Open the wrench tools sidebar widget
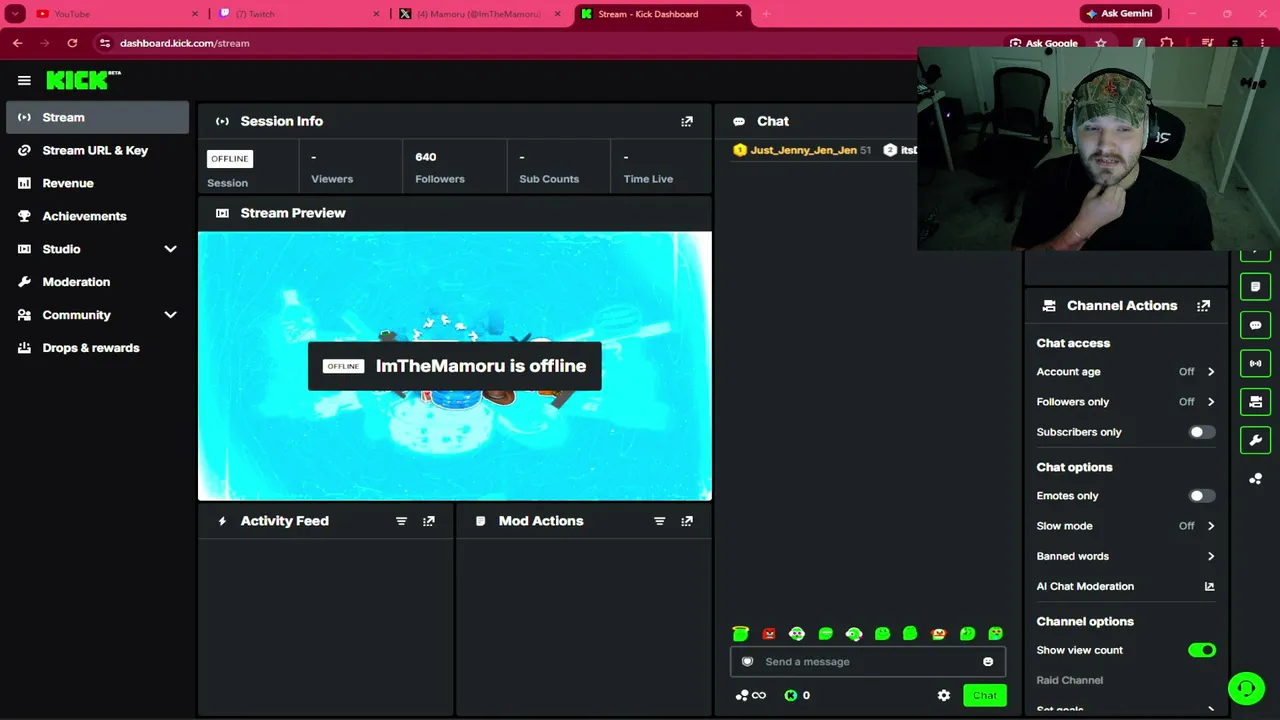The height and width of the screenshot is (720, 1280). (1256, 440)
